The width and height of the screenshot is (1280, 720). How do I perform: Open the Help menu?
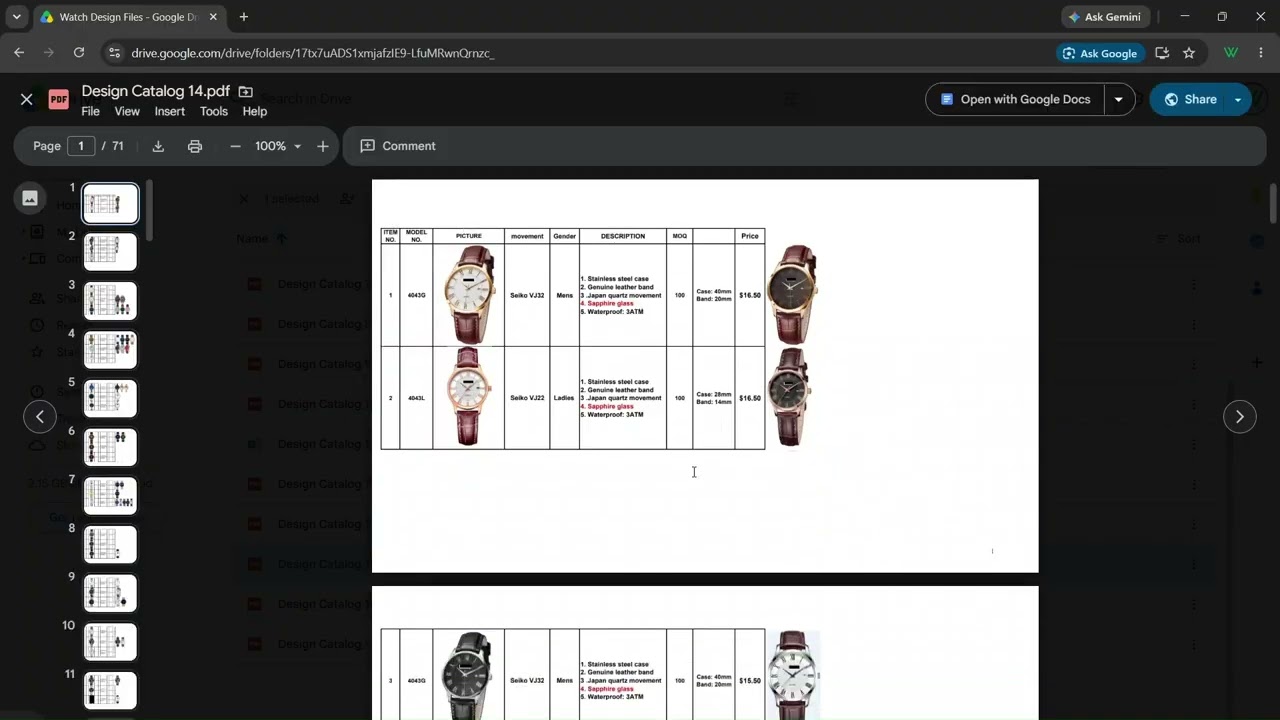255,111
